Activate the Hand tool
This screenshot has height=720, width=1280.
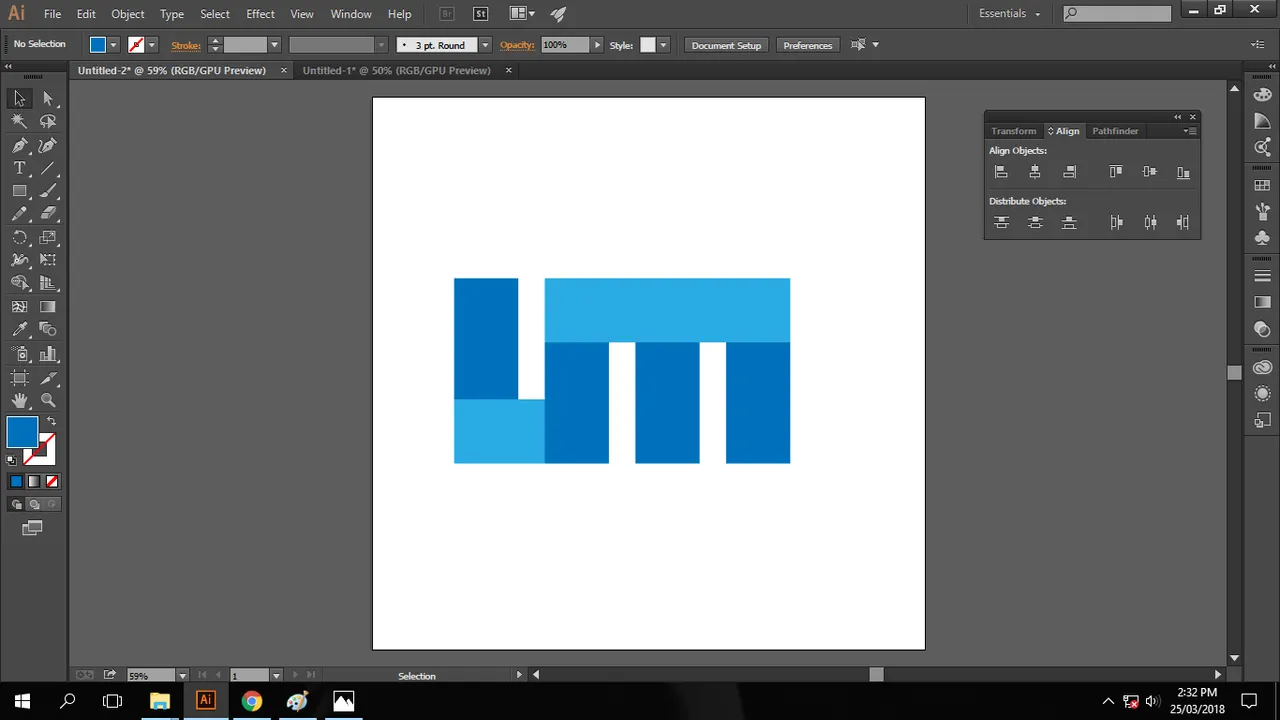coord(19,400)
